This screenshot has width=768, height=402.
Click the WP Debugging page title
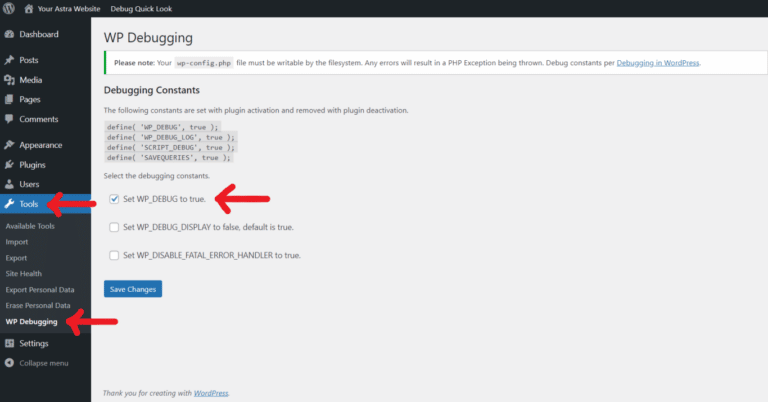click(148, 38)
